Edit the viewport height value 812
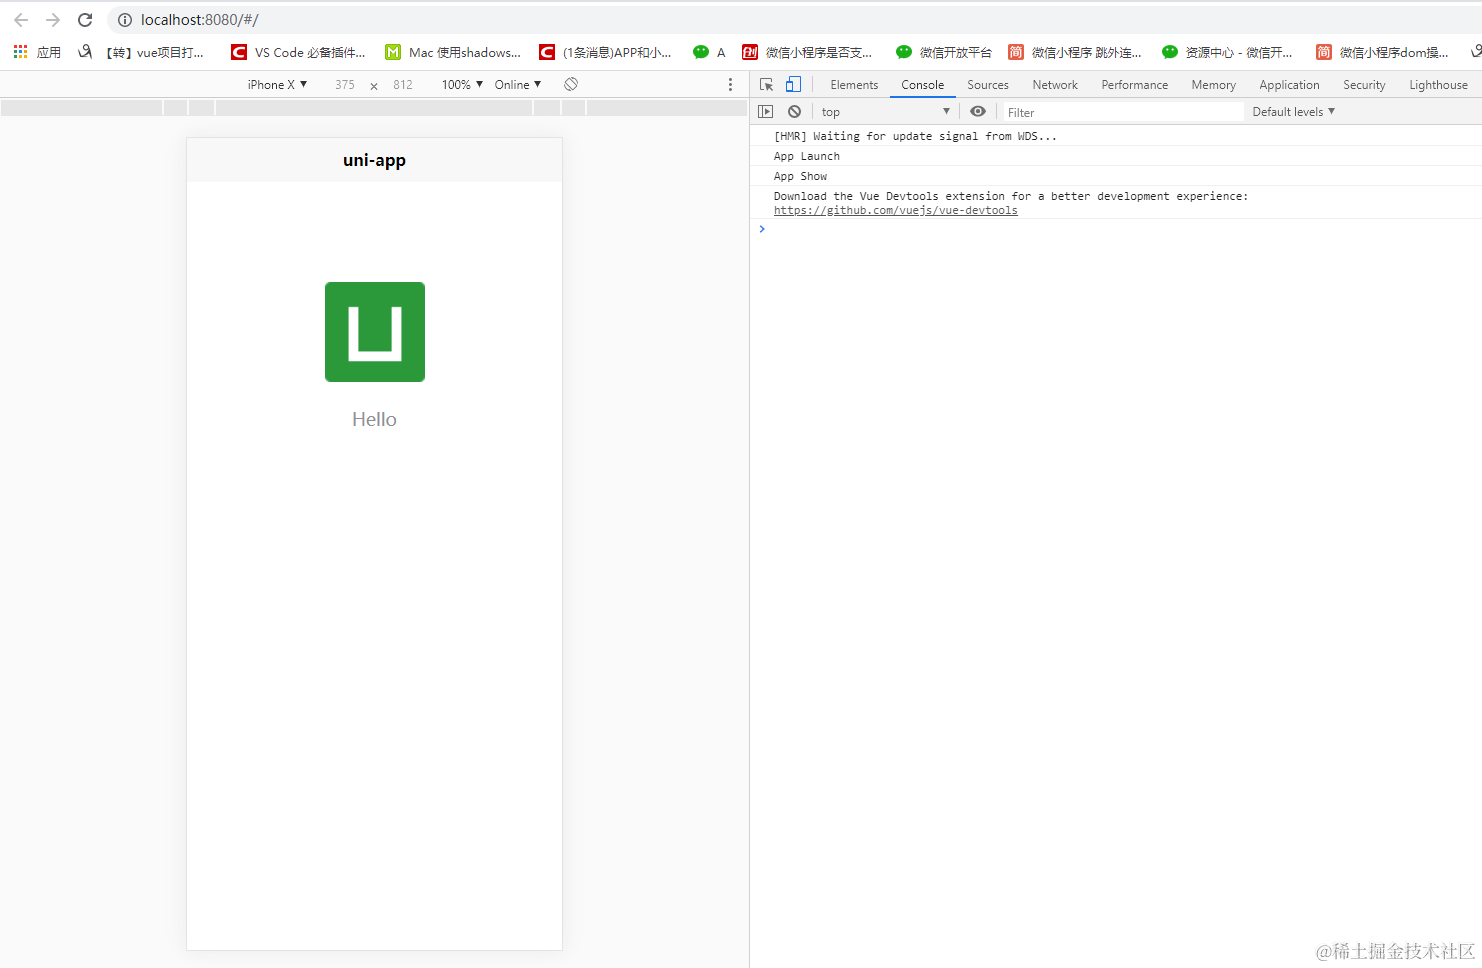Viewport: 1482px width, 968px height. click(x=403, y=85)
